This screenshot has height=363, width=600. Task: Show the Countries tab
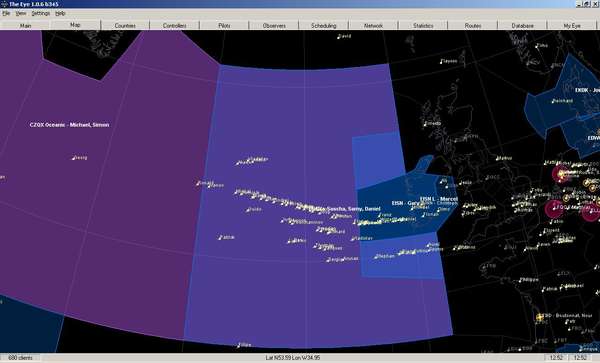click(125, 26)
